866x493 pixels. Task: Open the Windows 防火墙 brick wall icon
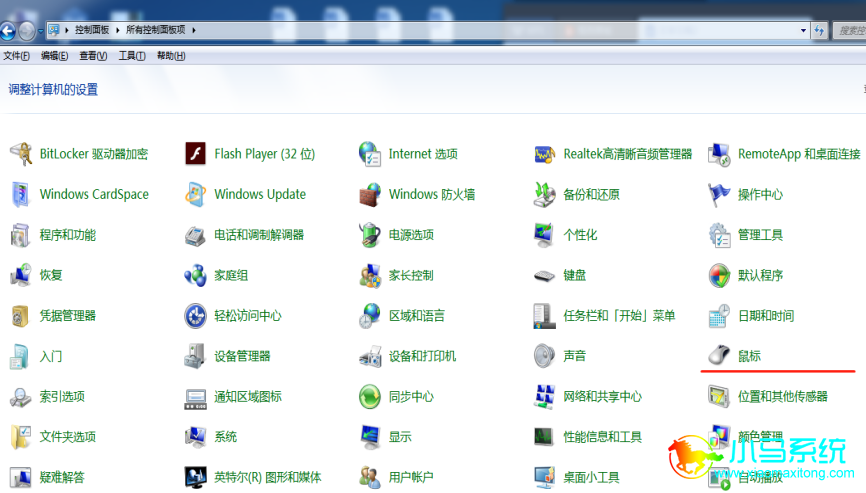[369, 194]
